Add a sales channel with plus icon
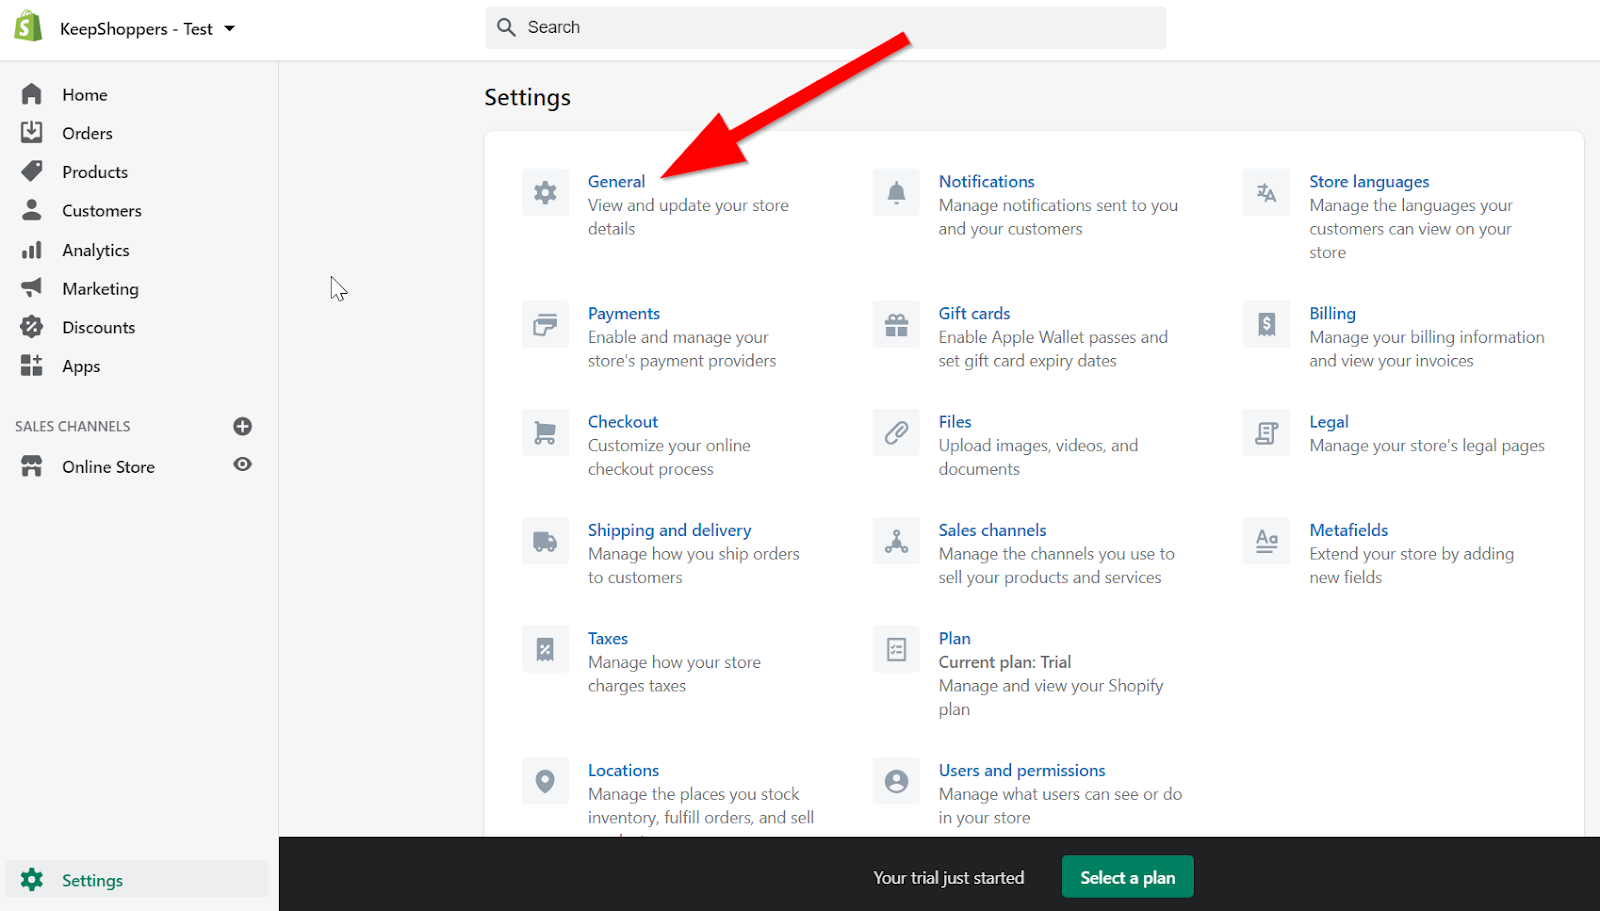Screen dimensions: 1600x911 tap(242, 426)
